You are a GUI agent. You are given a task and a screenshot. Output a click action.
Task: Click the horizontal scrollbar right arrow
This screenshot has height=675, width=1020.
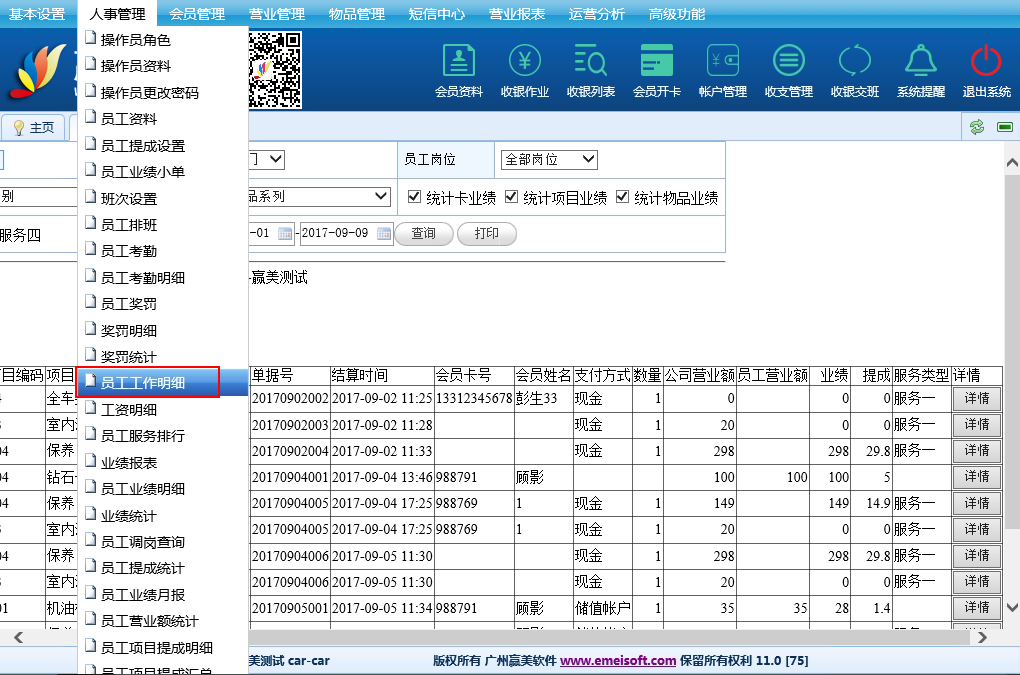(983, 637)
